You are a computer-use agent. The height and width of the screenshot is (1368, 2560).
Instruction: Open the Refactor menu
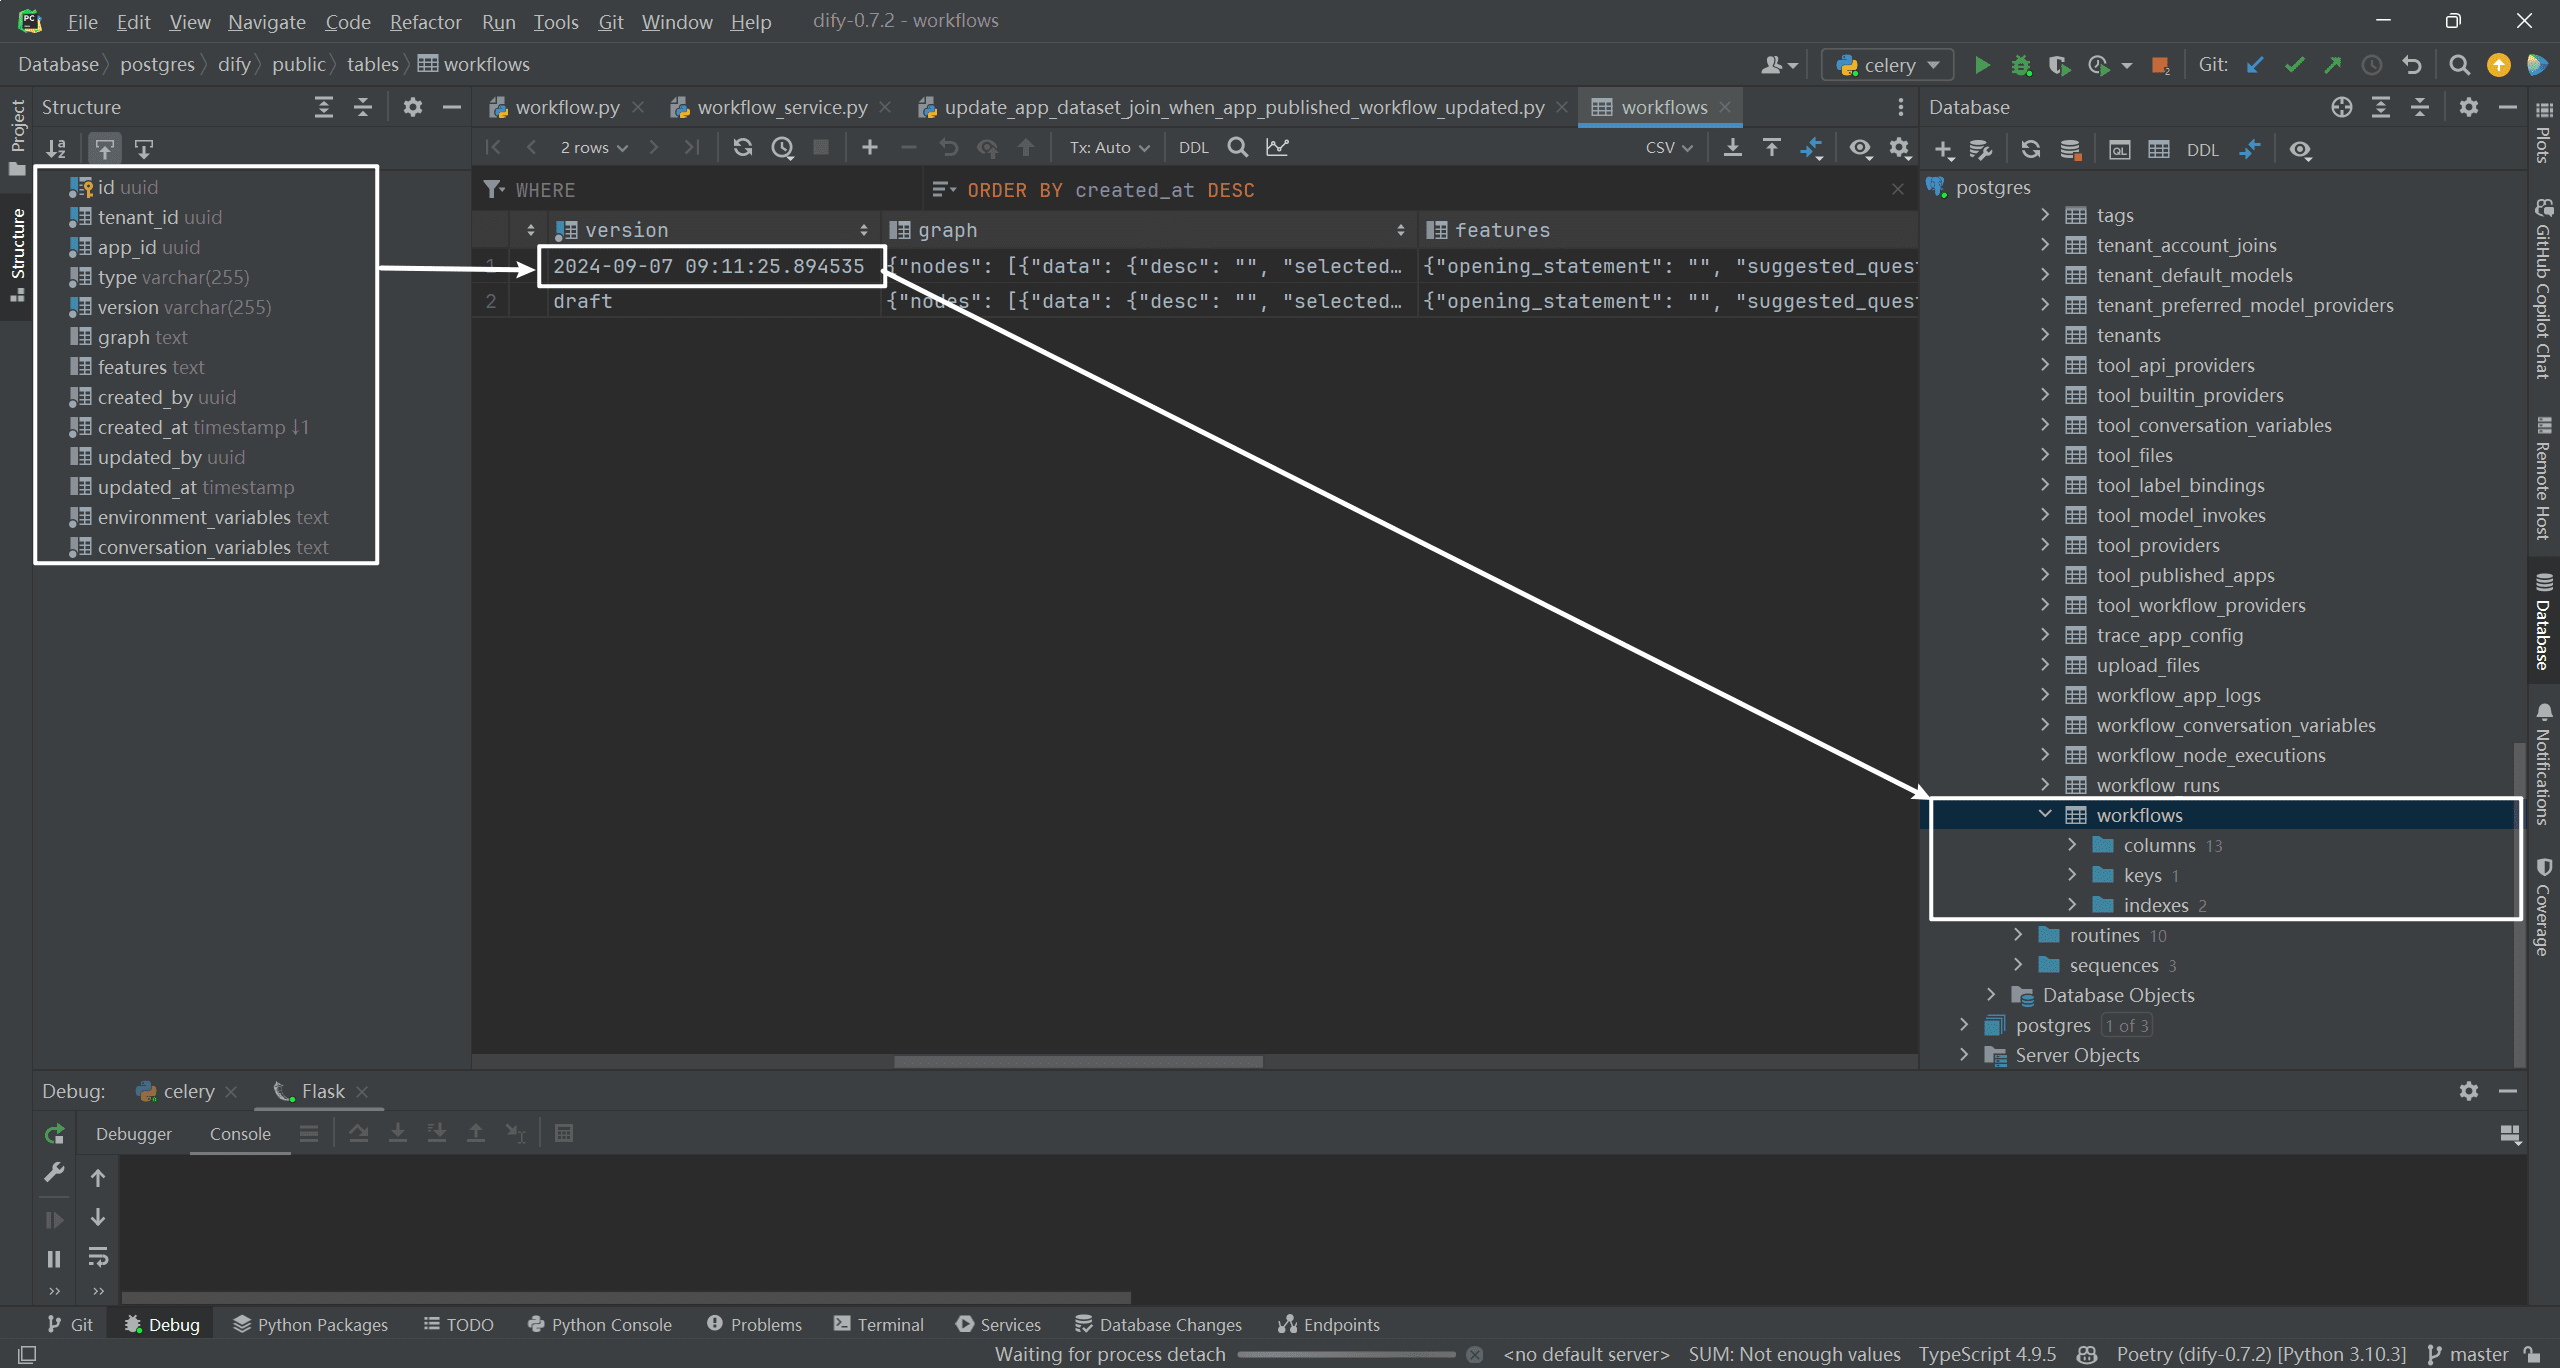(425, 21)
